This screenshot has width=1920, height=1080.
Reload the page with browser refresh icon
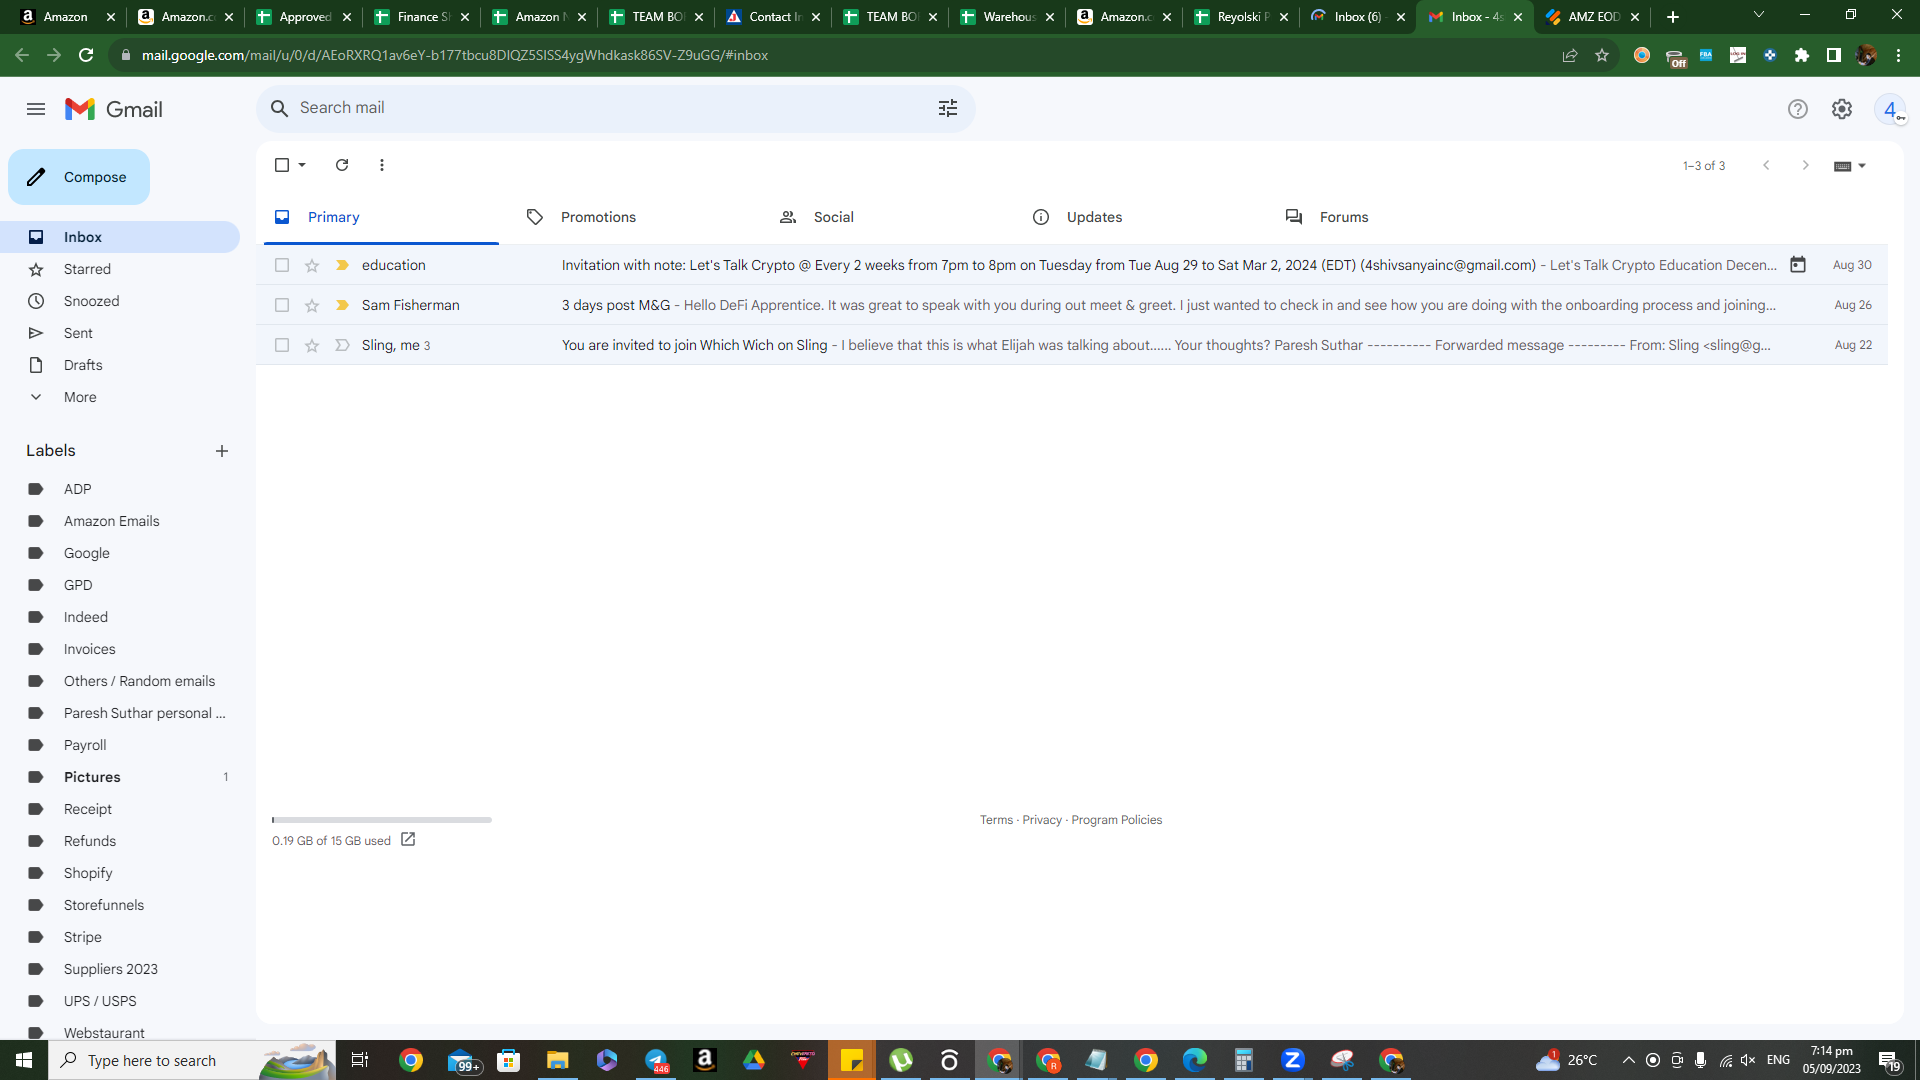[x=86, y=55]
